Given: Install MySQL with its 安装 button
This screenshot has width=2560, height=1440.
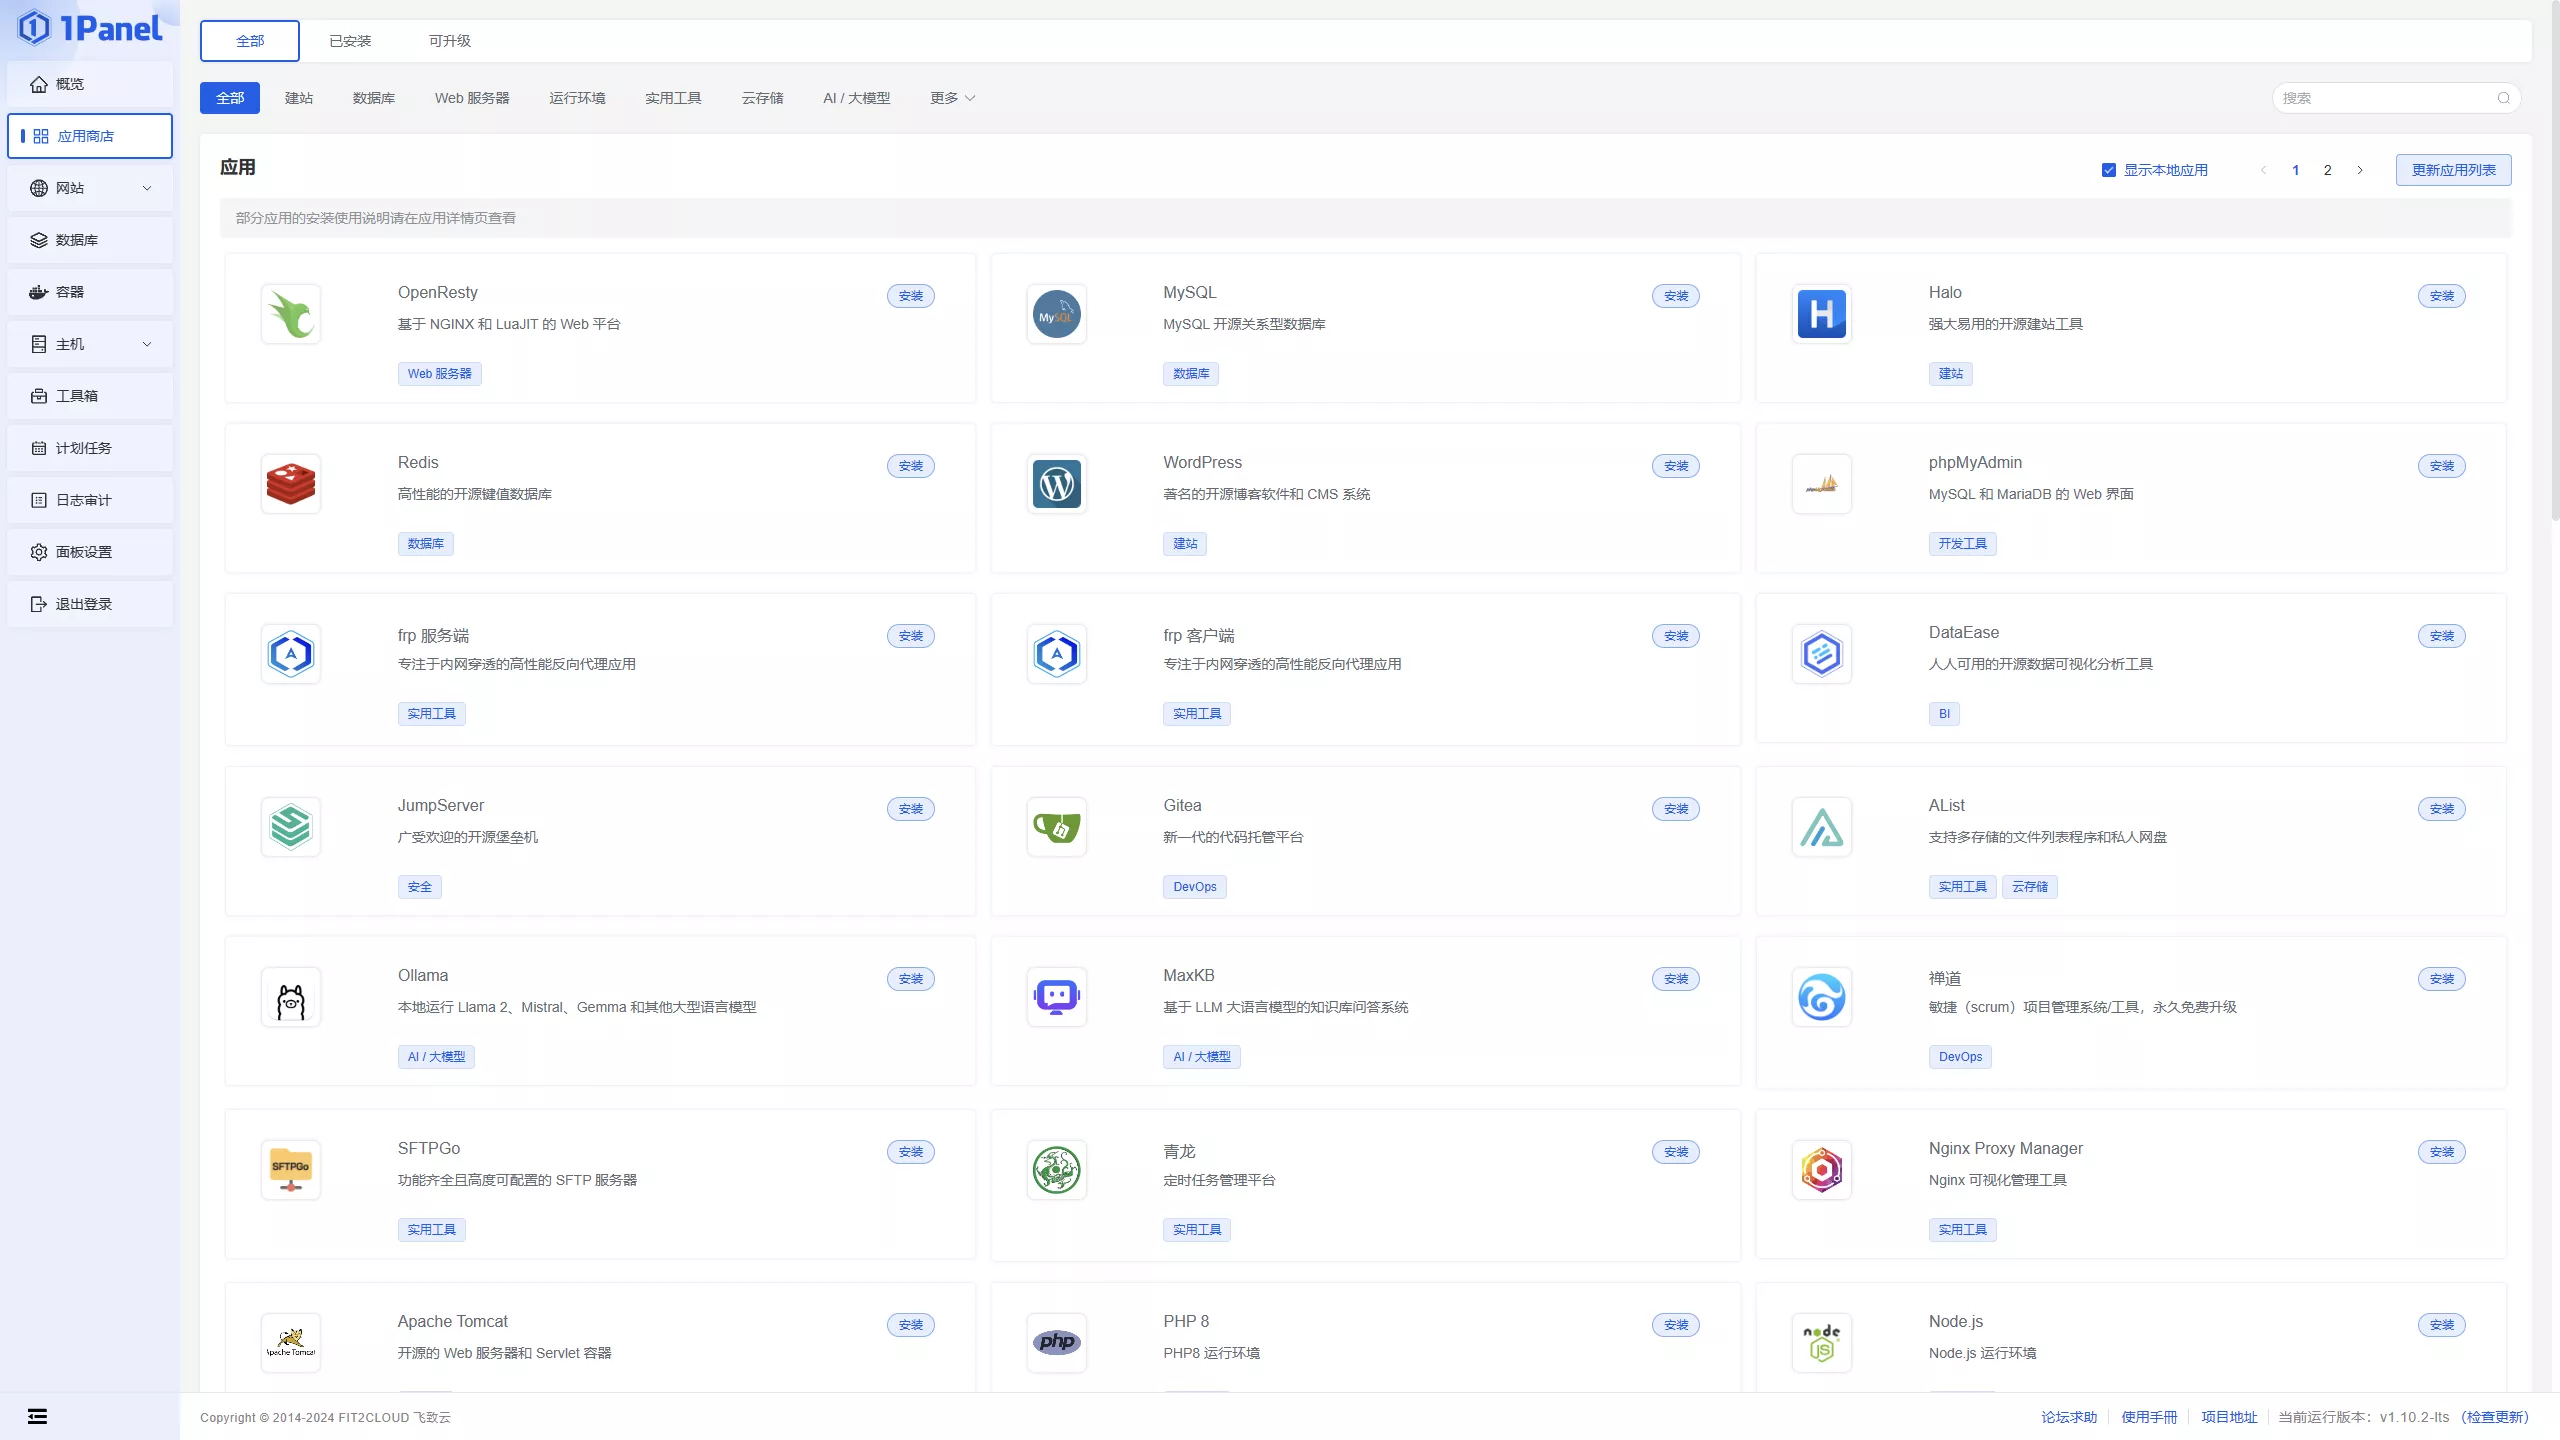Looking at the screenshot, I should pyautogui.click(x=1675, y=296).
